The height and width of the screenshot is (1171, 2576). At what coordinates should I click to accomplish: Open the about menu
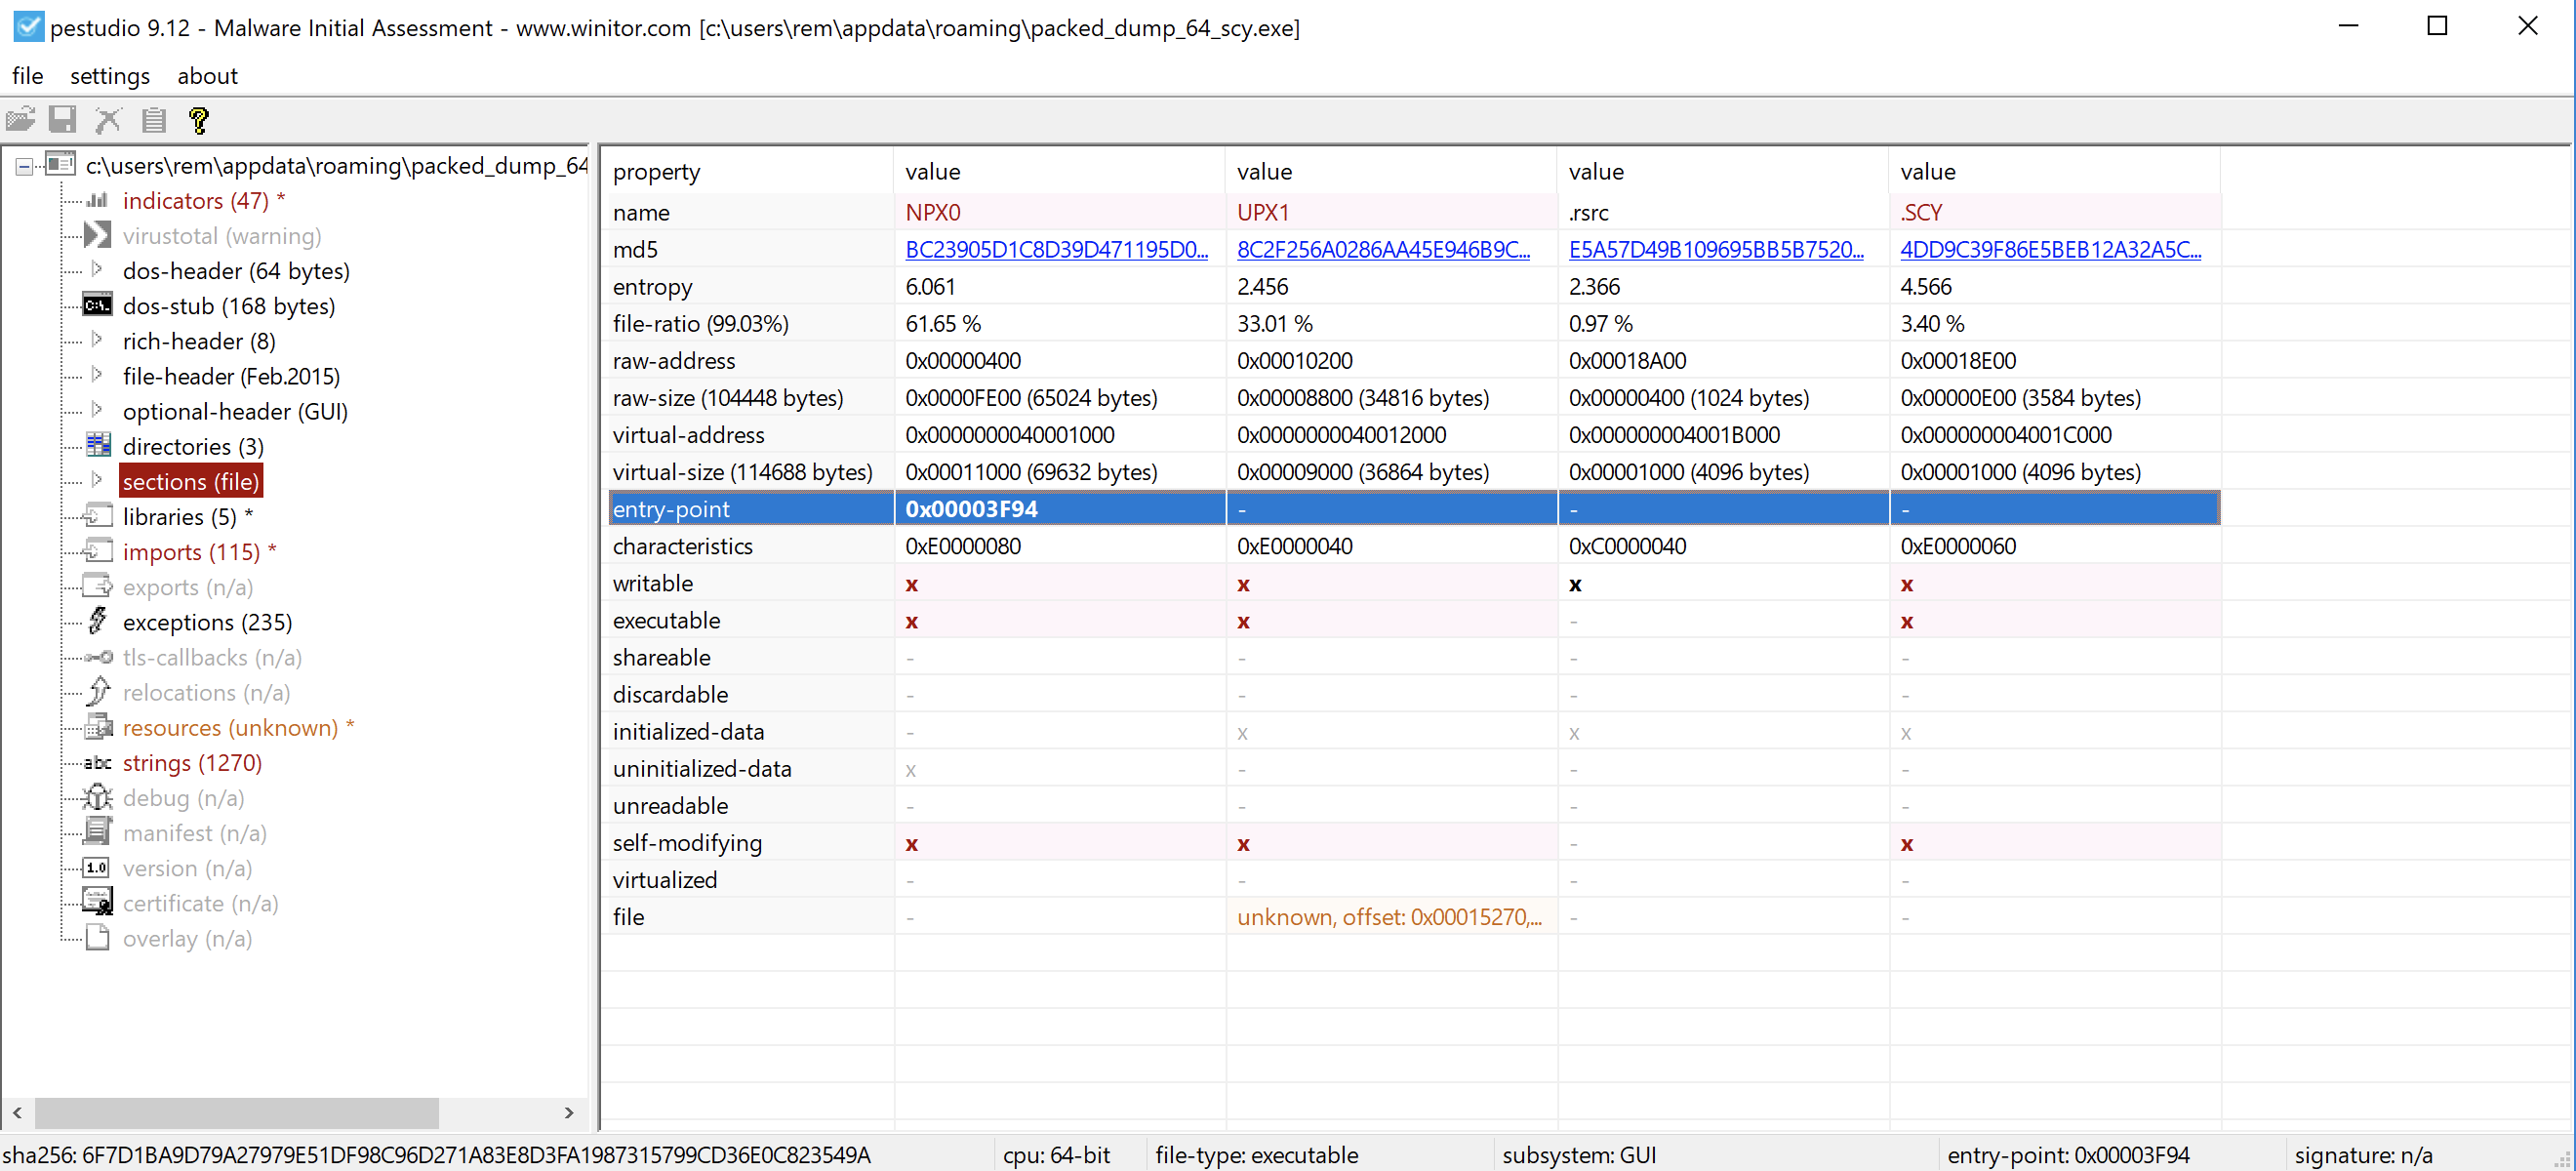click(207, 76)
